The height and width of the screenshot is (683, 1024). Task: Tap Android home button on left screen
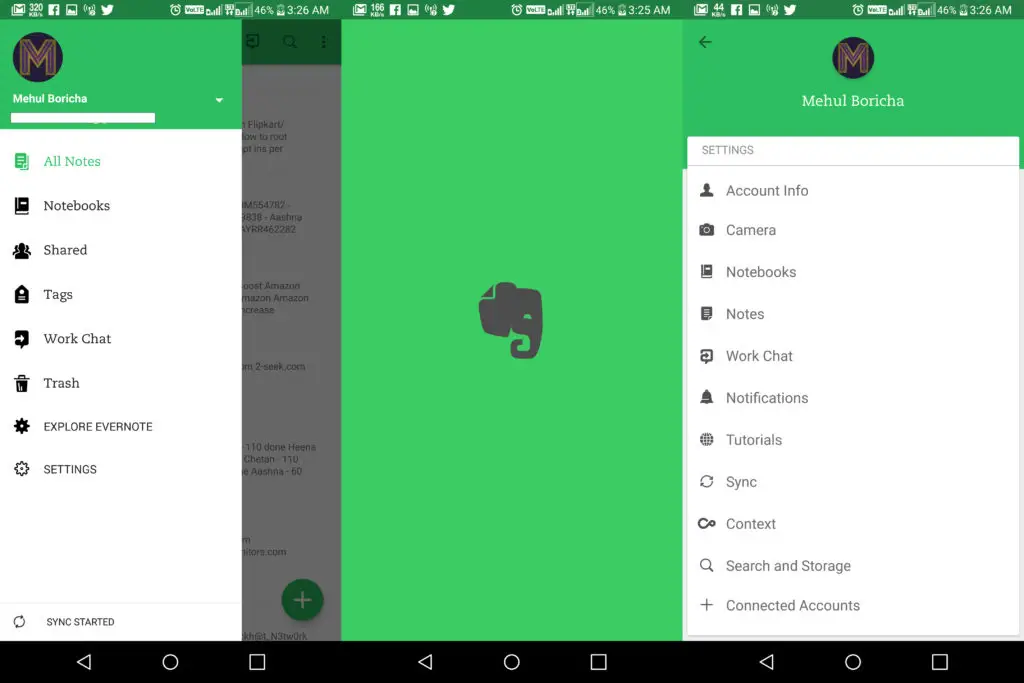(170, 662)
